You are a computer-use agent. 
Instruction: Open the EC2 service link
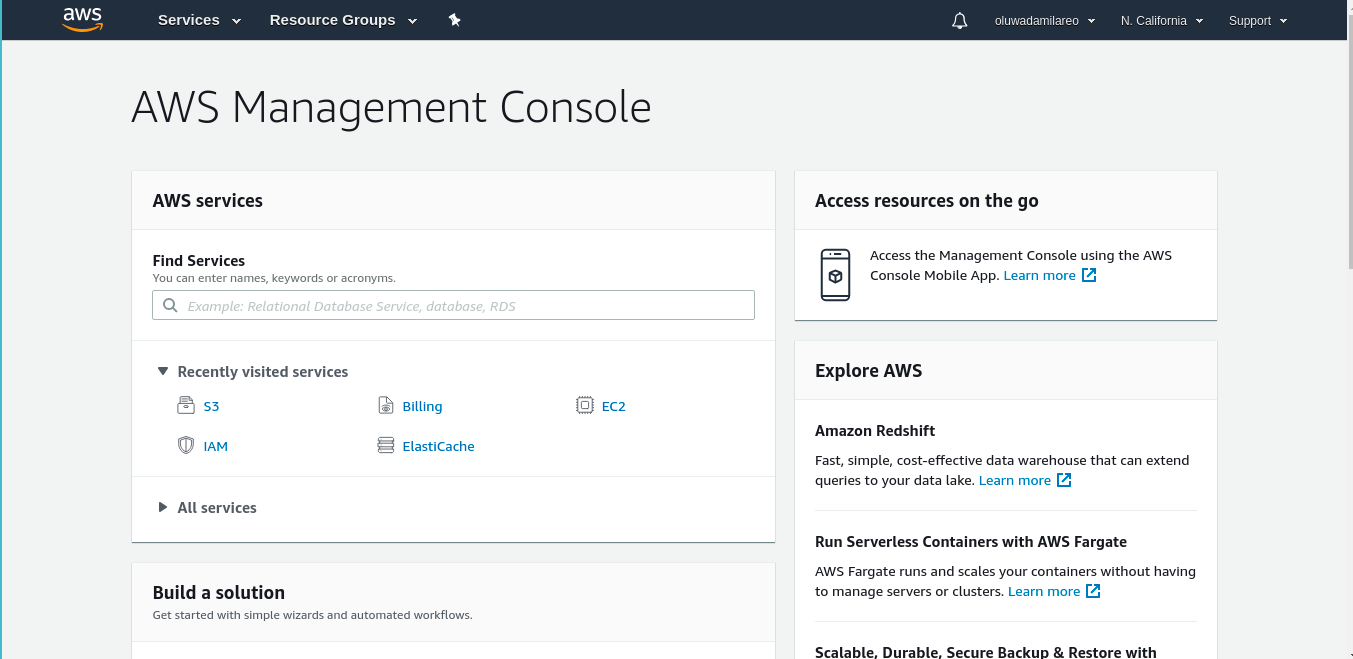click(614, 406)
